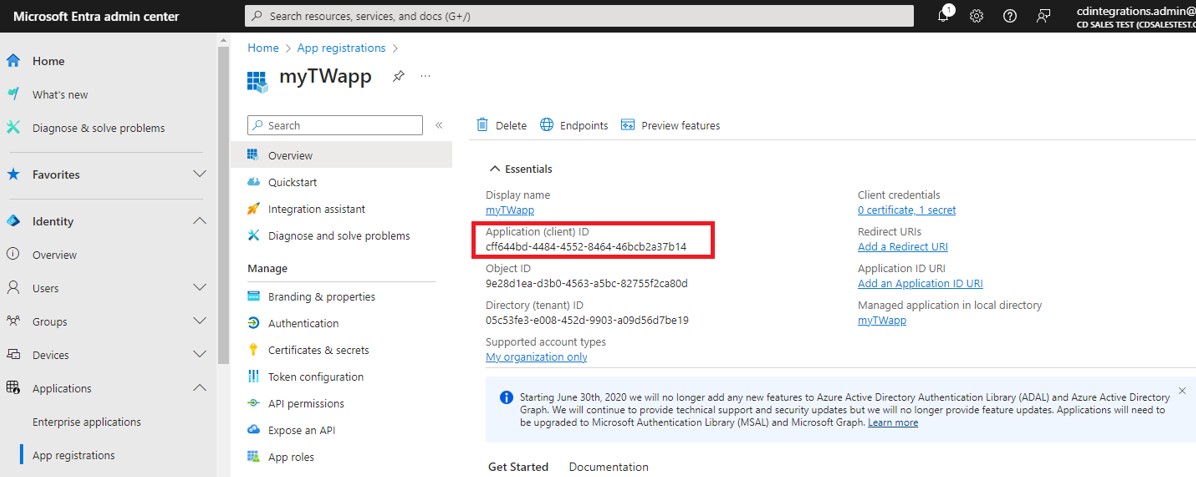Click Diagnose & solve problems sidebar icon
1196x477 pixels.
coord(13,127)
